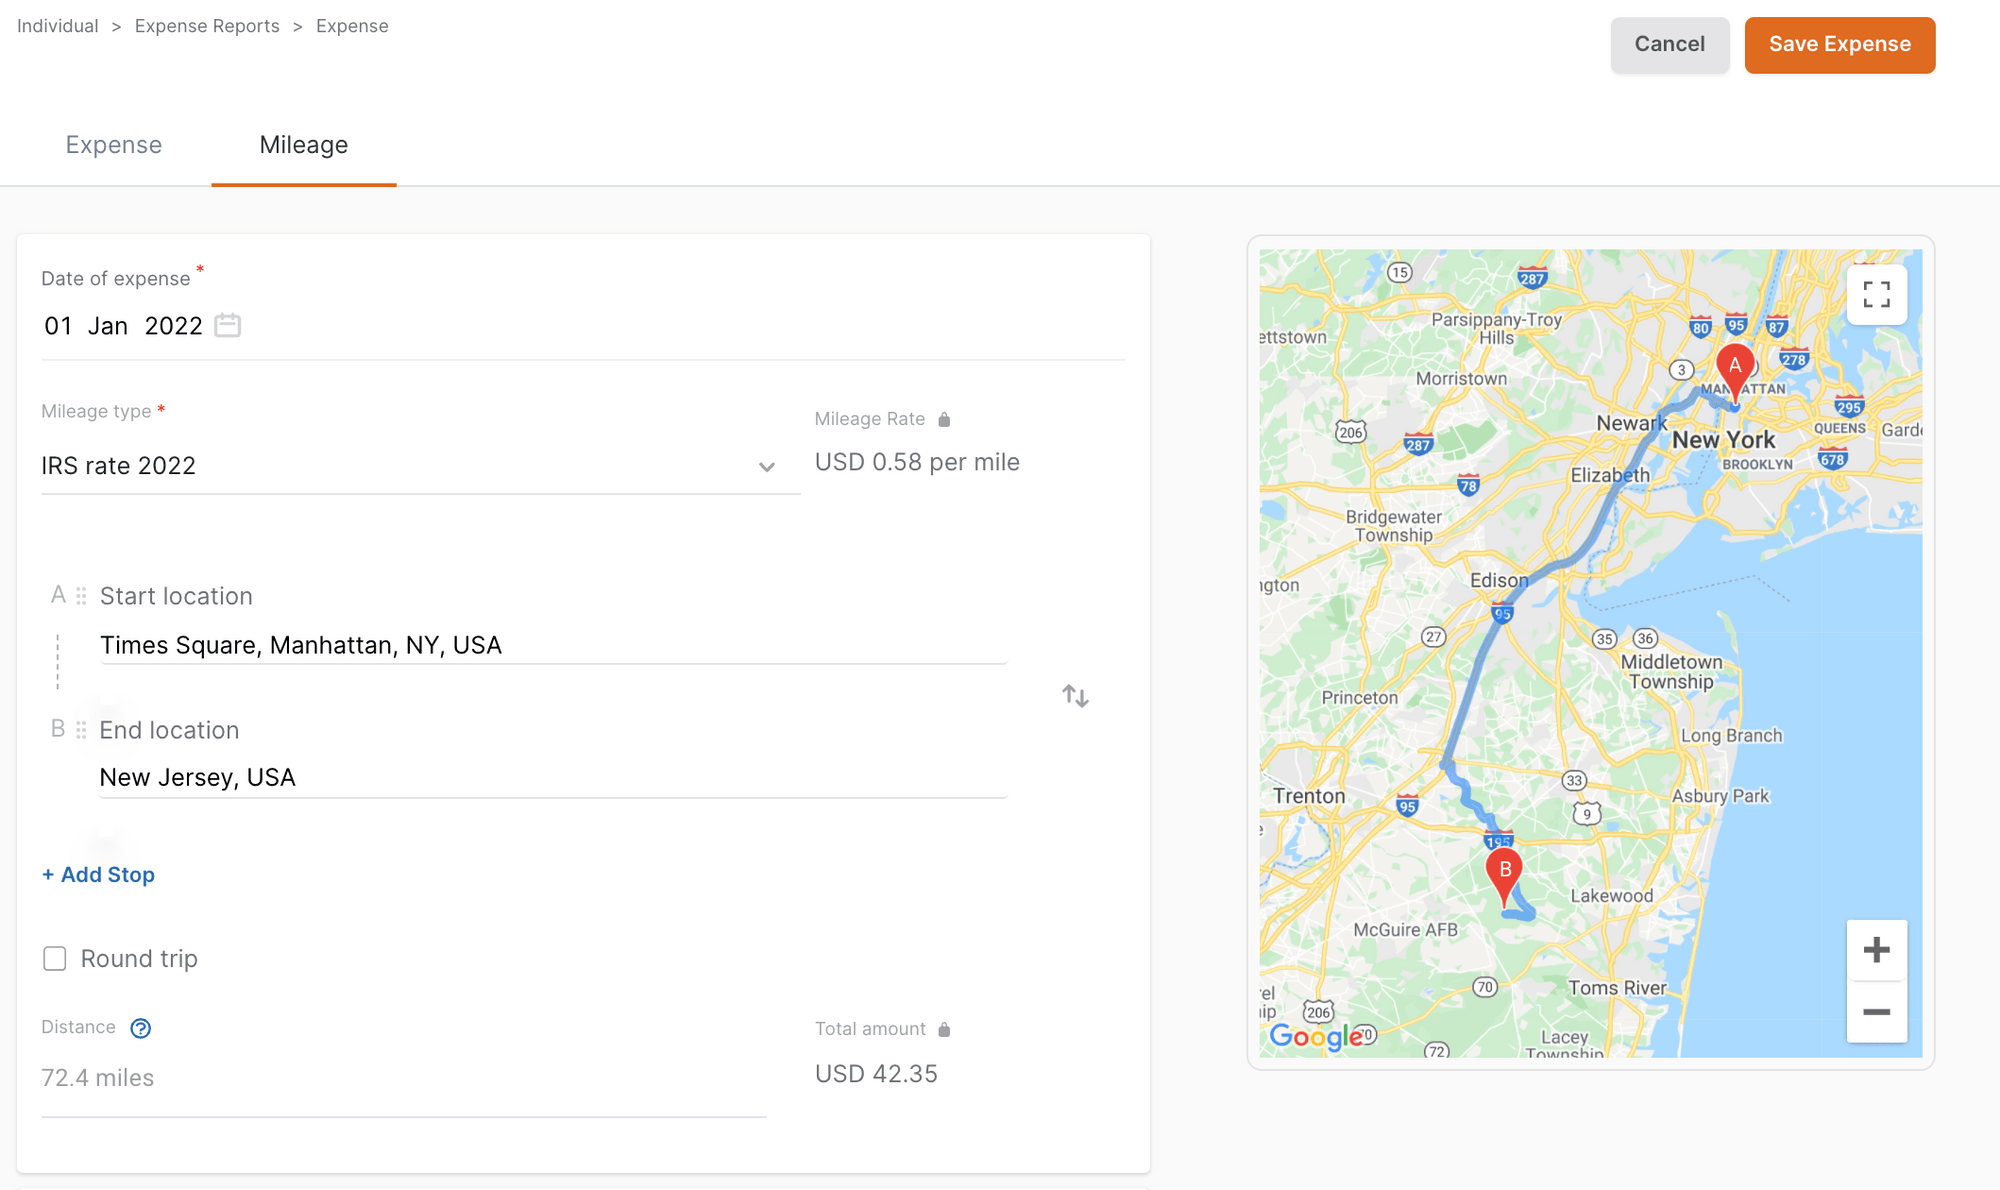Zoom out on the map
Screen dimensions: 2000x1190
point(1876,1012)
